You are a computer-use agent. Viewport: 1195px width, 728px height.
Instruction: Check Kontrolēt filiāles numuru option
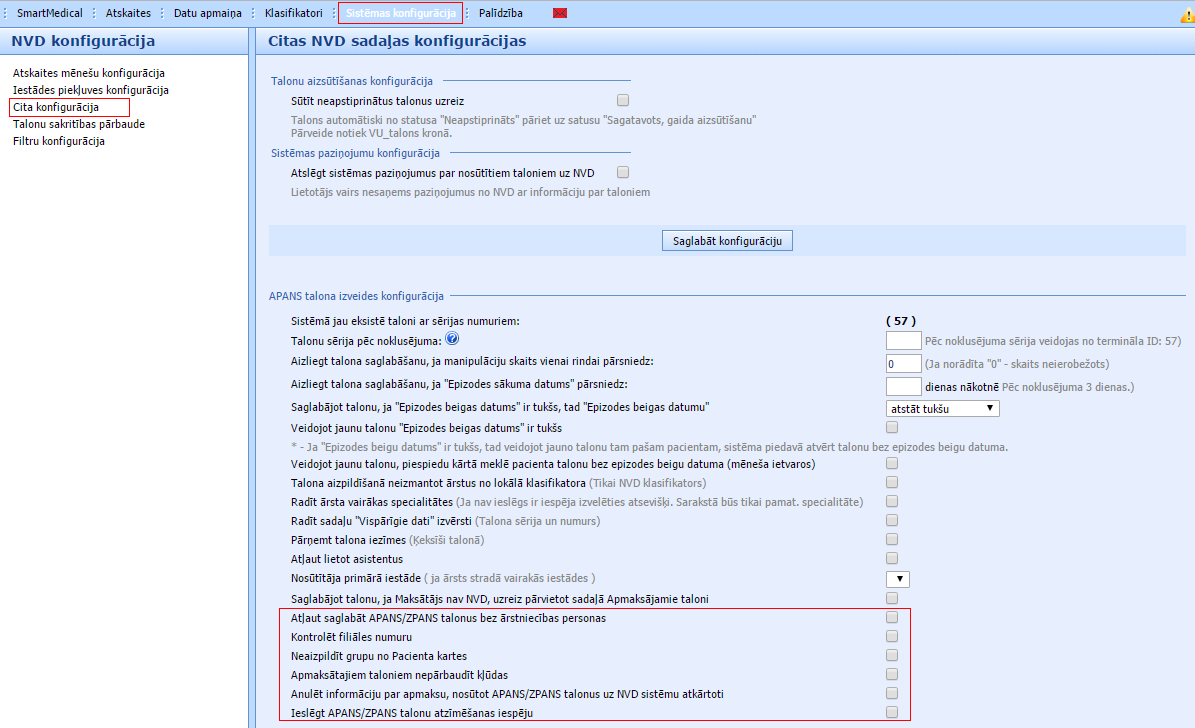click(892, 637)
